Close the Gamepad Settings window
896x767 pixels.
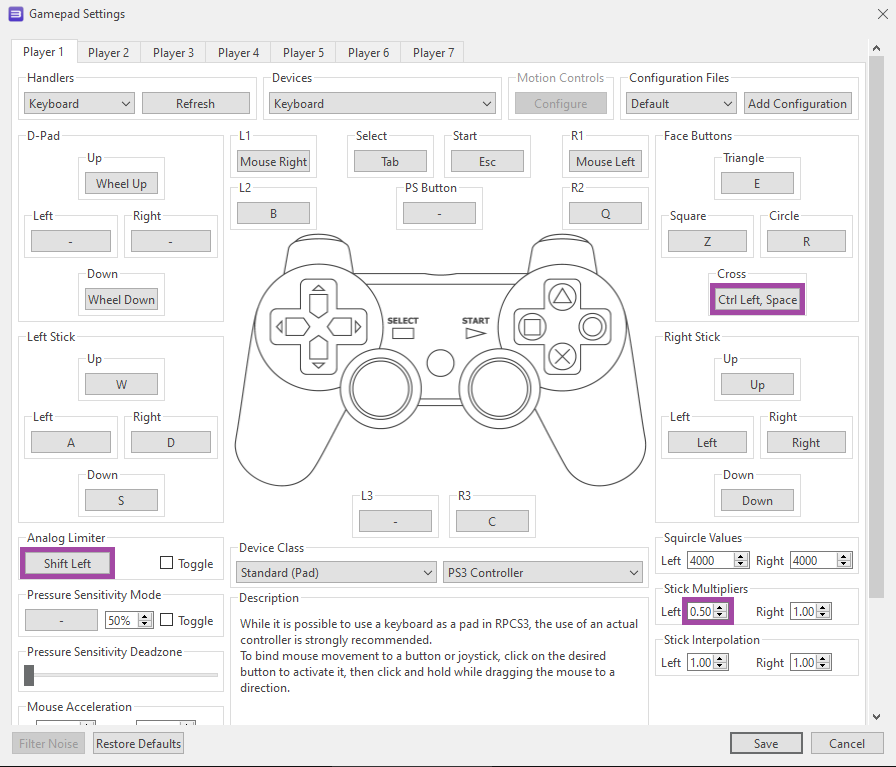882,14
